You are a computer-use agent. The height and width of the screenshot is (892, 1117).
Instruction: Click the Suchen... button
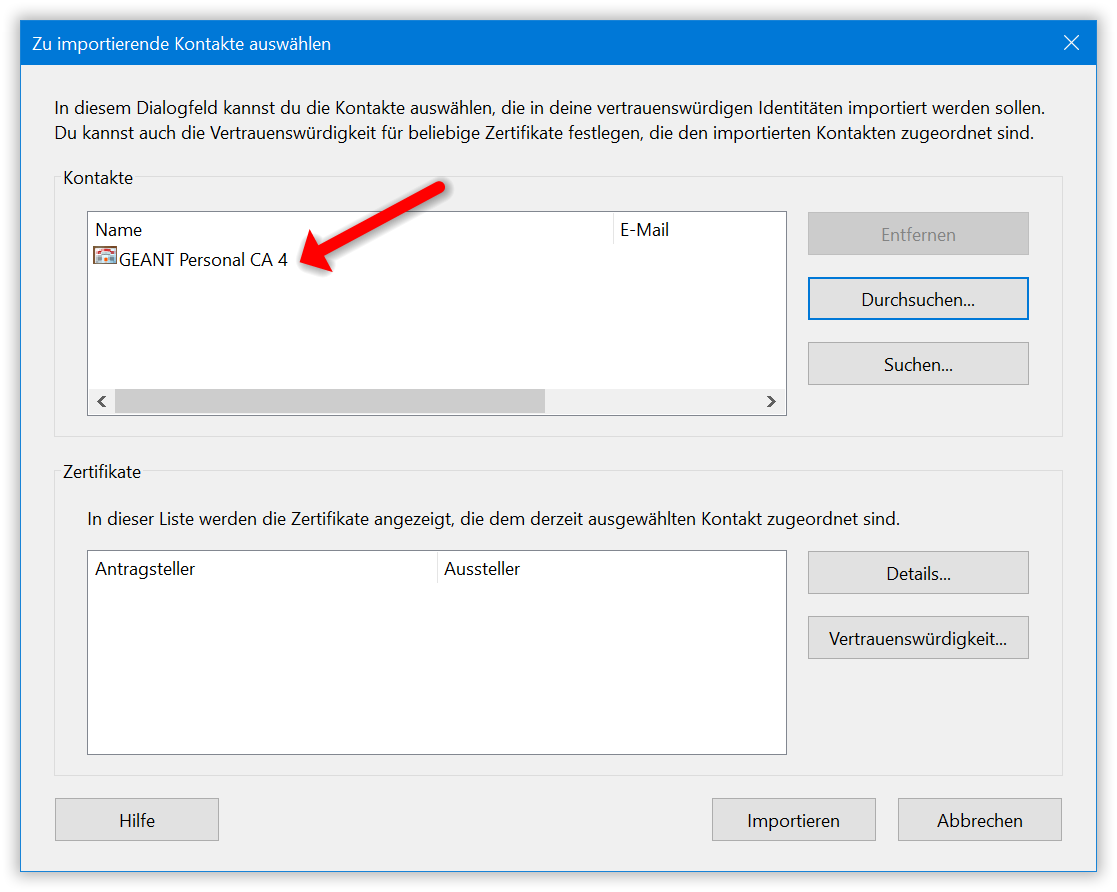(918, 364)
